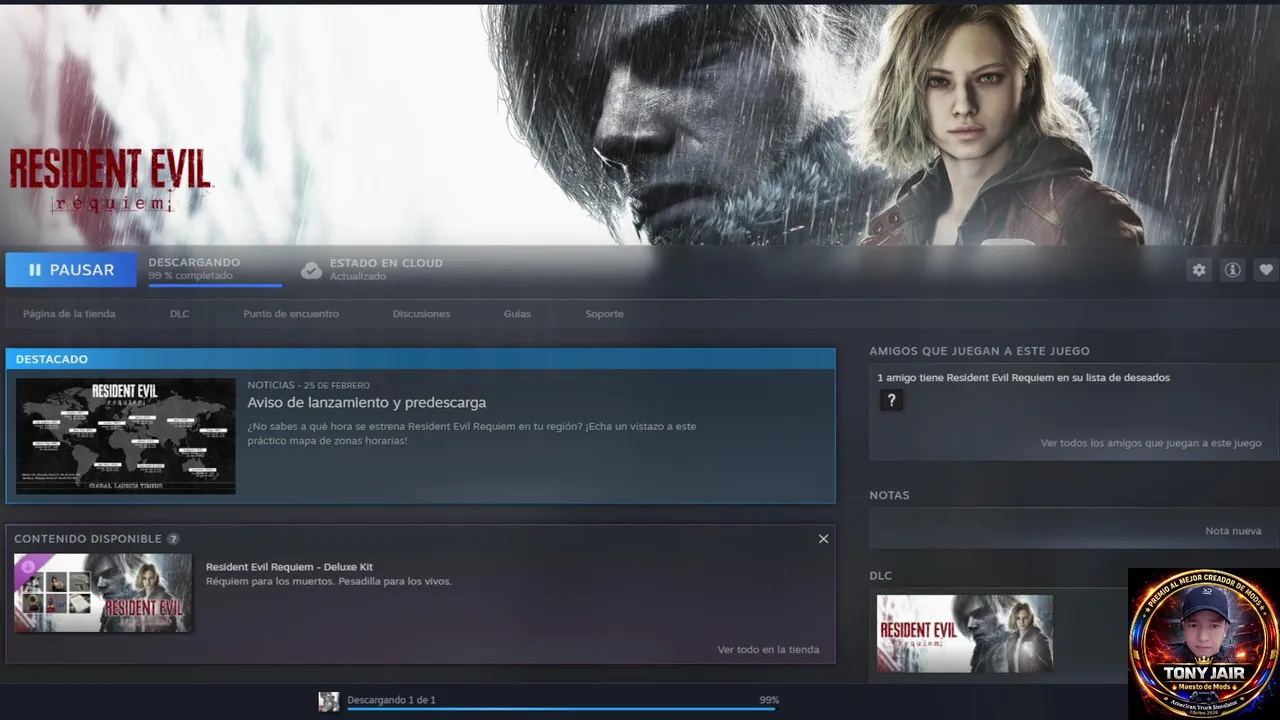Click the 99% label in bottom bar

tap(769, 700)
